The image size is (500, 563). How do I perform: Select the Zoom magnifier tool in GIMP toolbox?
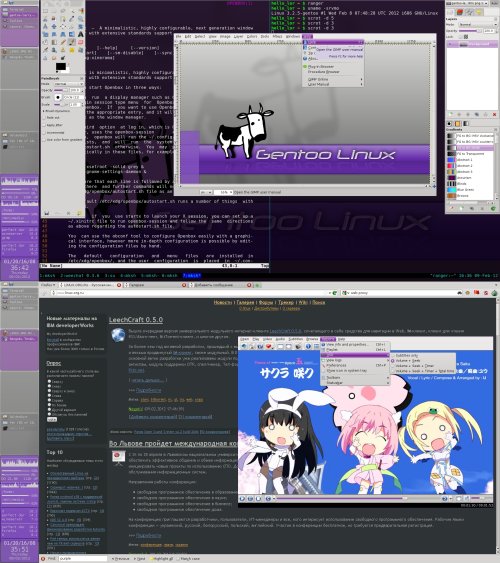tap(81, 19)
